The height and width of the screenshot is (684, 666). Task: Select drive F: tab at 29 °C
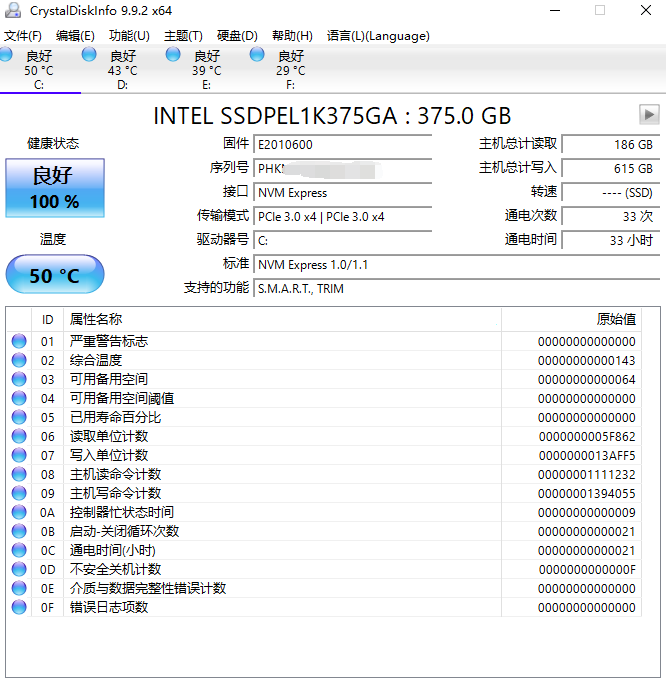pyautogui.click(x=290, y=70)
